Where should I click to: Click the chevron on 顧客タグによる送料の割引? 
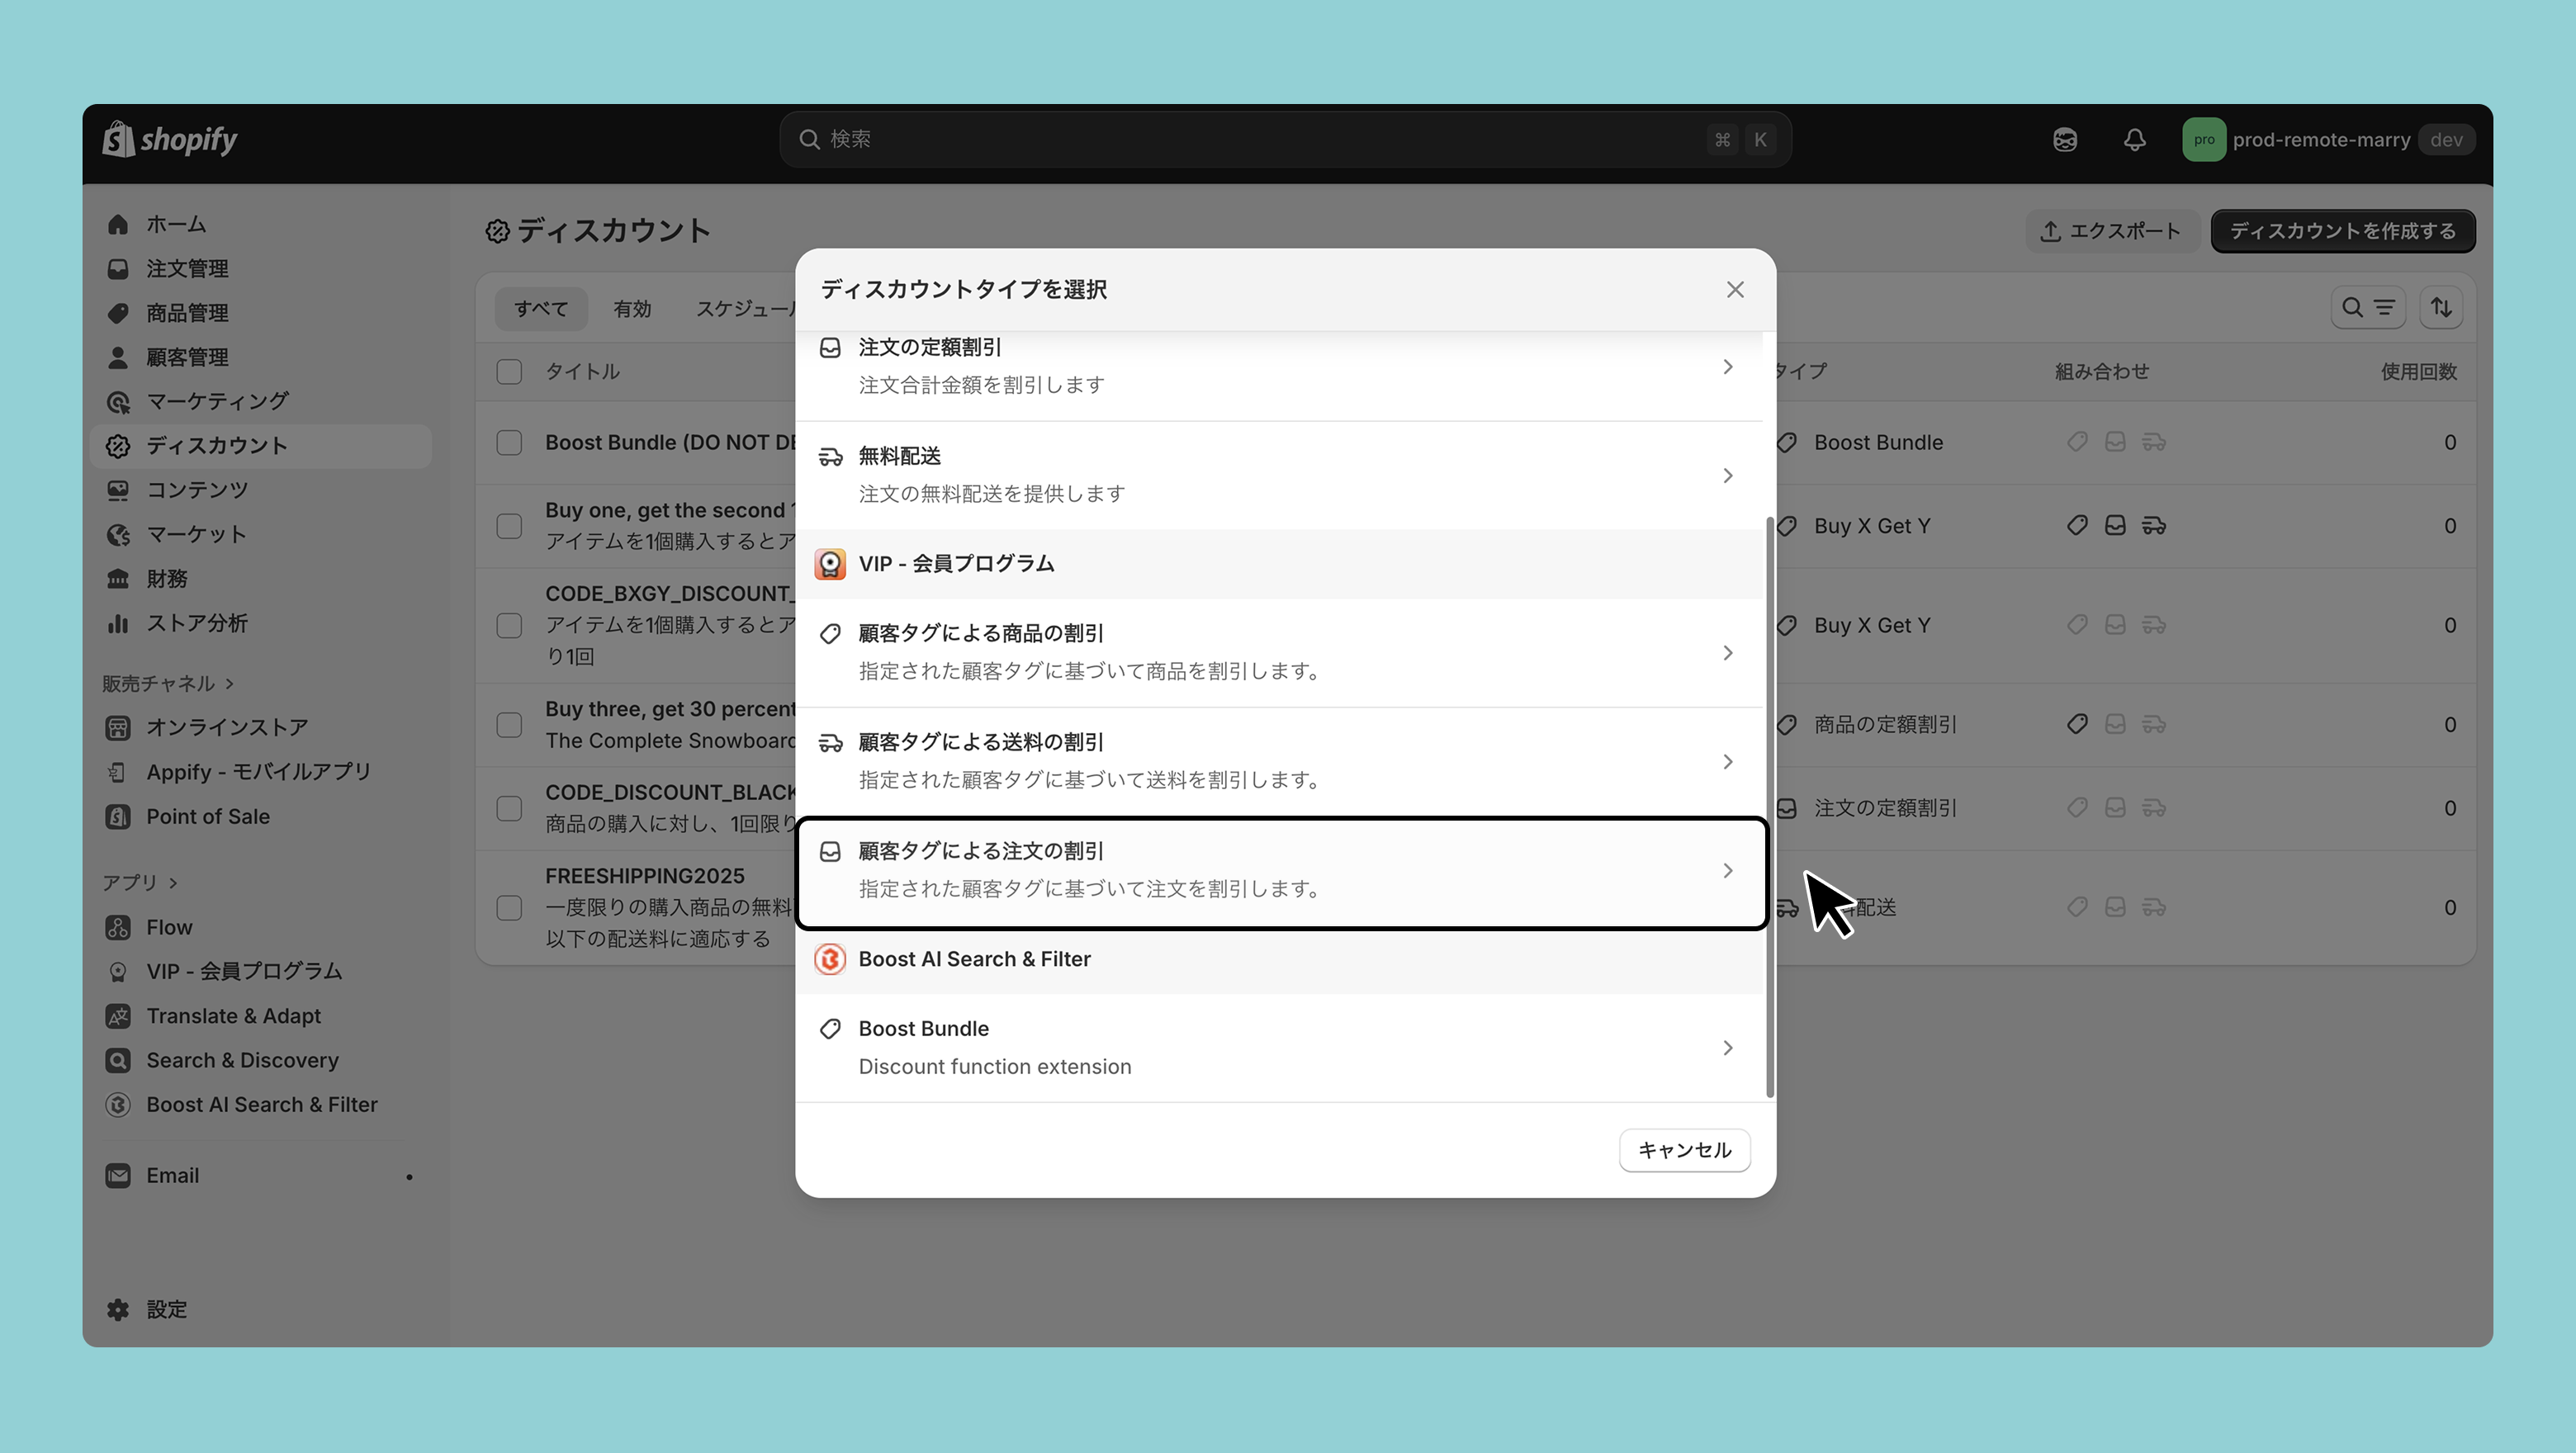click(x=1727, y=762)
